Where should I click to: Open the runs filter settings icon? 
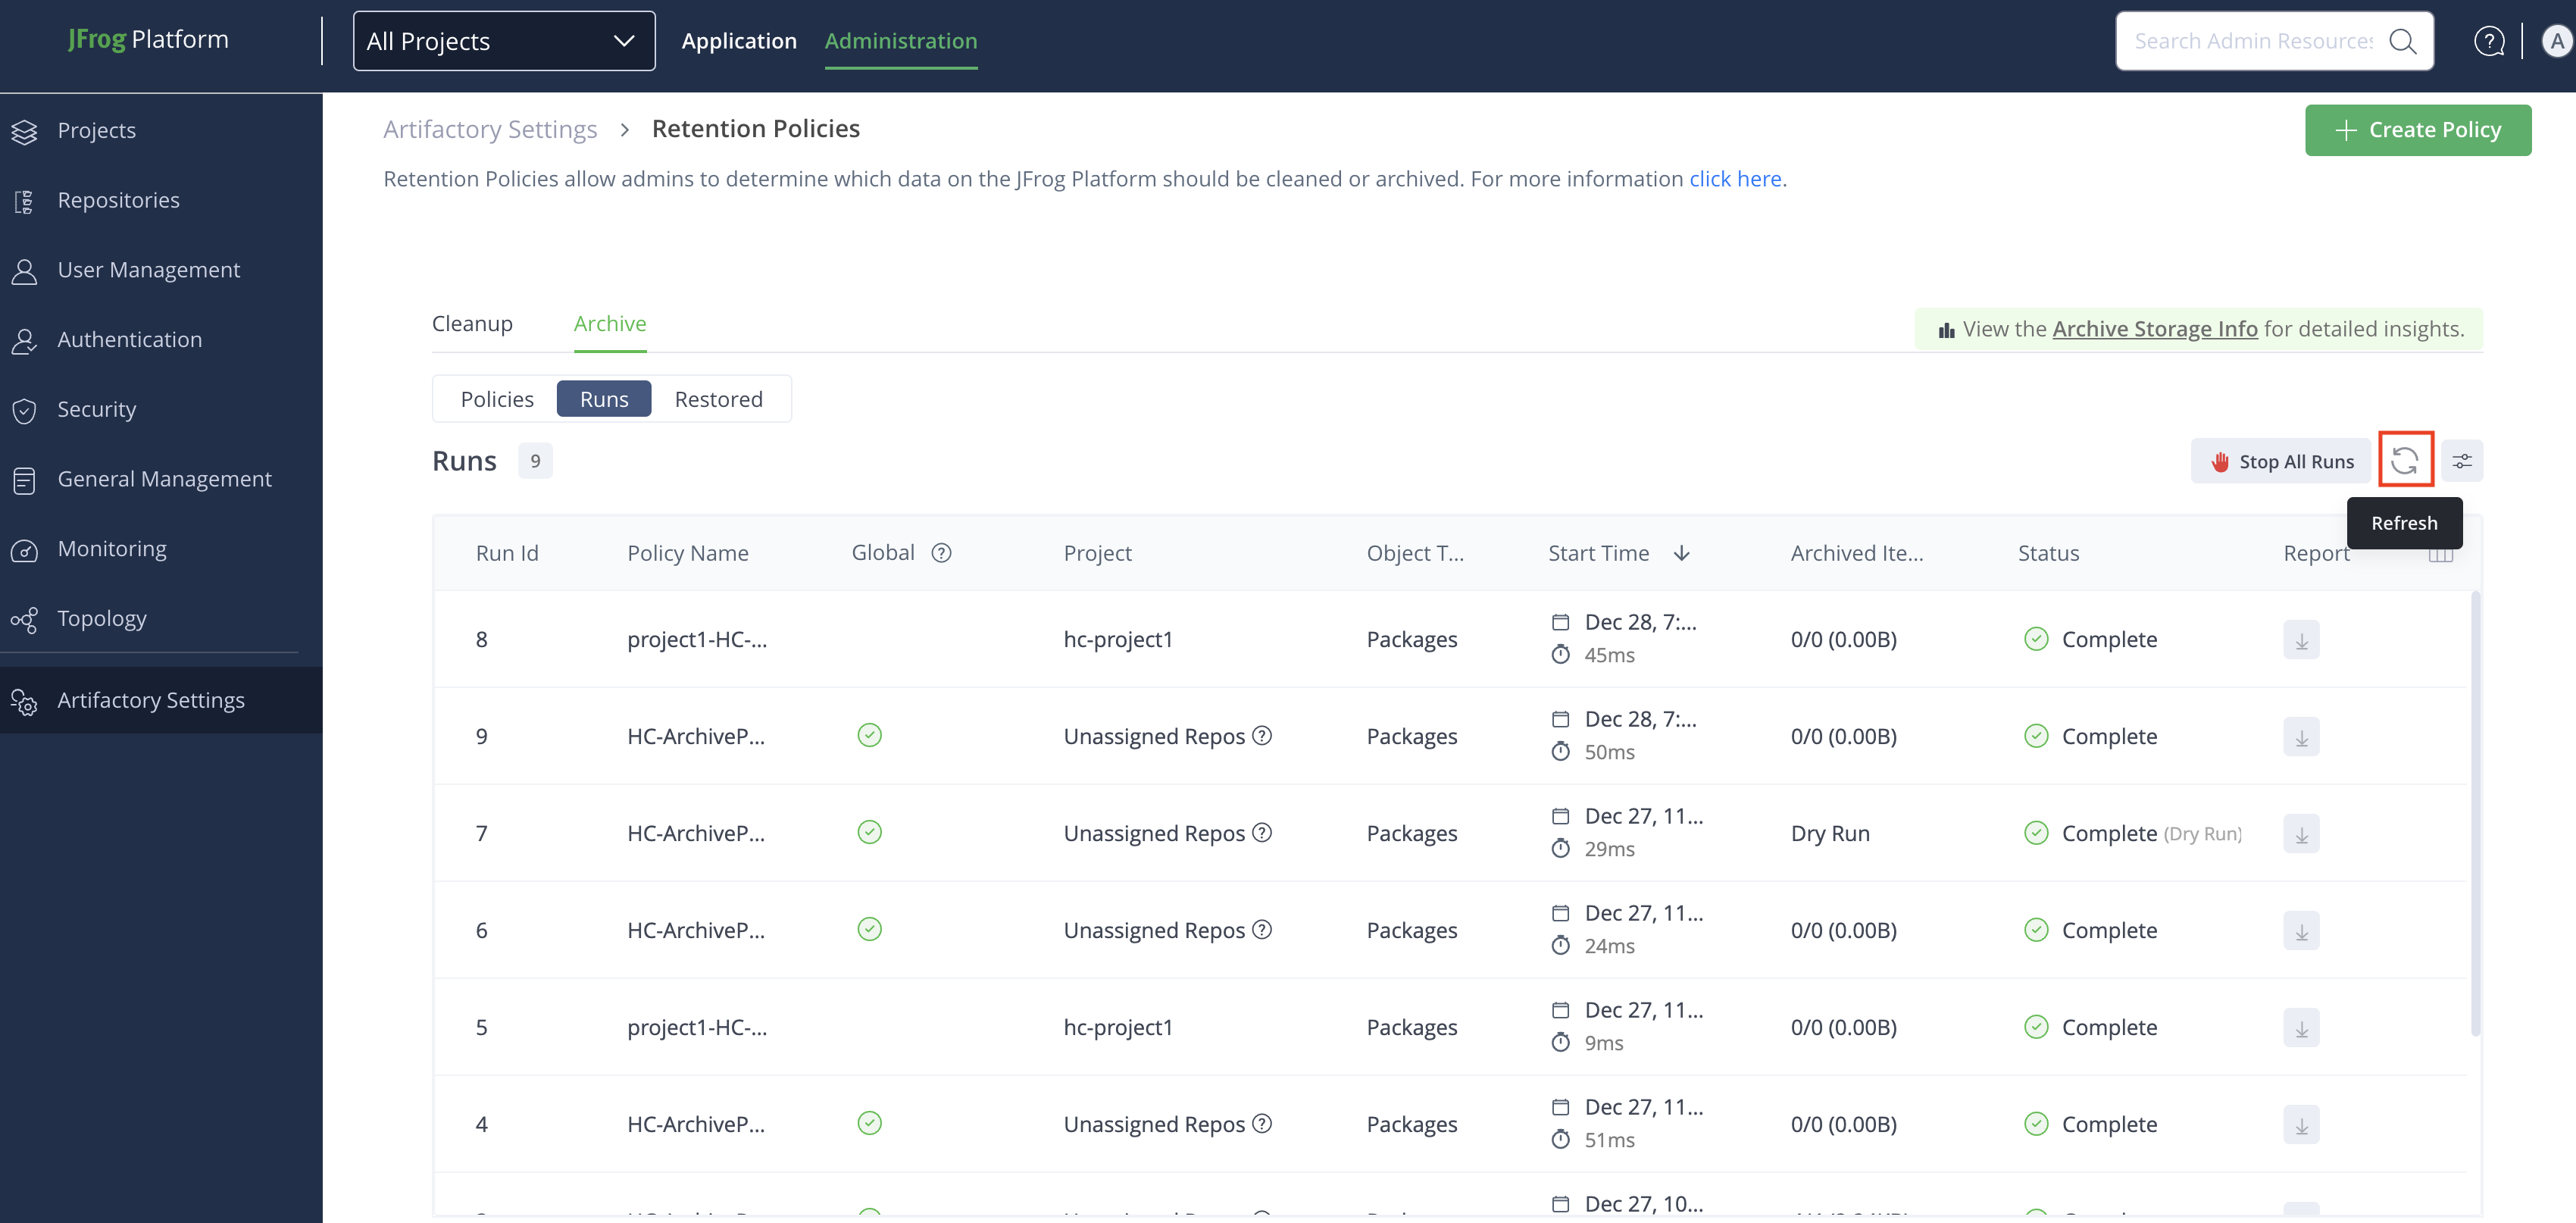point(2462,461)
